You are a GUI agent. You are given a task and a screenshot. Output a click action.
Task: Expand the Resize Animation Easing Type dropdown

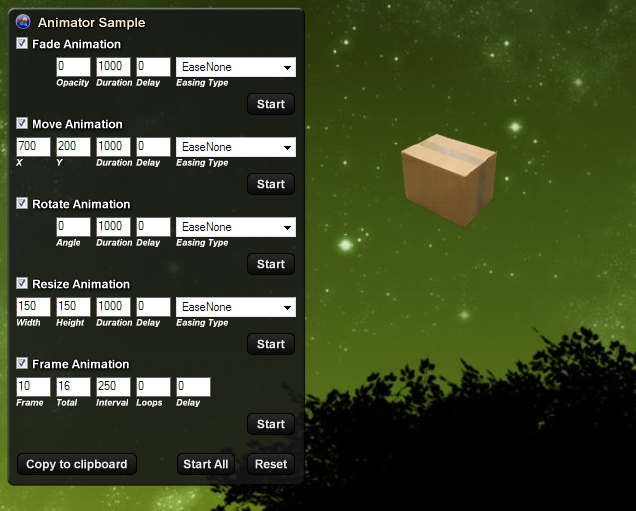pyautogui.click(x=236, y=307)
